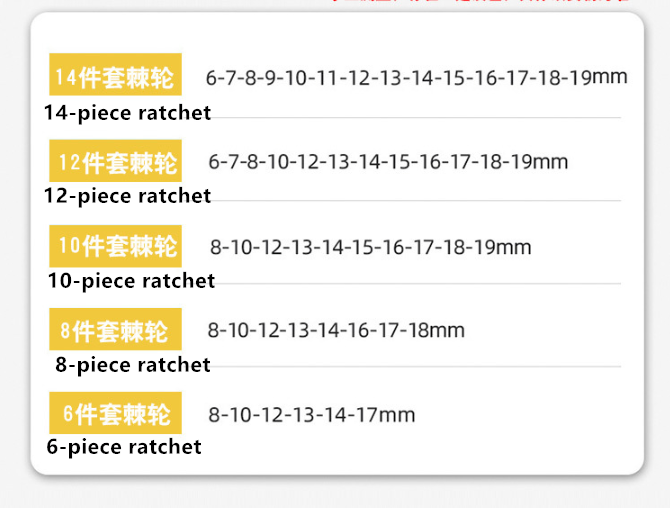
Task: Click the 6-7-8-10-12 size list for 12-piece set
Action: coord(388,162)
